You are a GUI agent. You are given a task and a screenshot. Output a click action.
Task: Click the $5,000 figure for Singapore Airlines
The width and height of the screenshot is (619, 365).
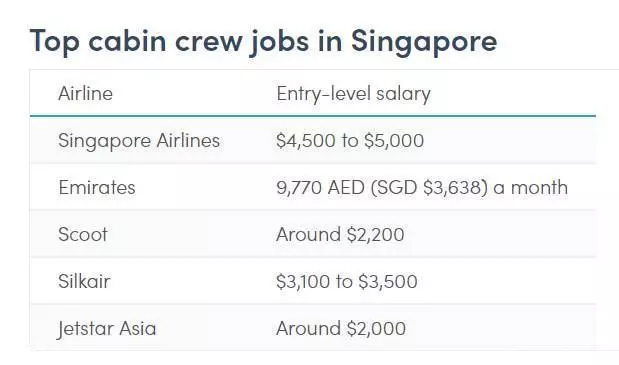(x=394, y=141)
